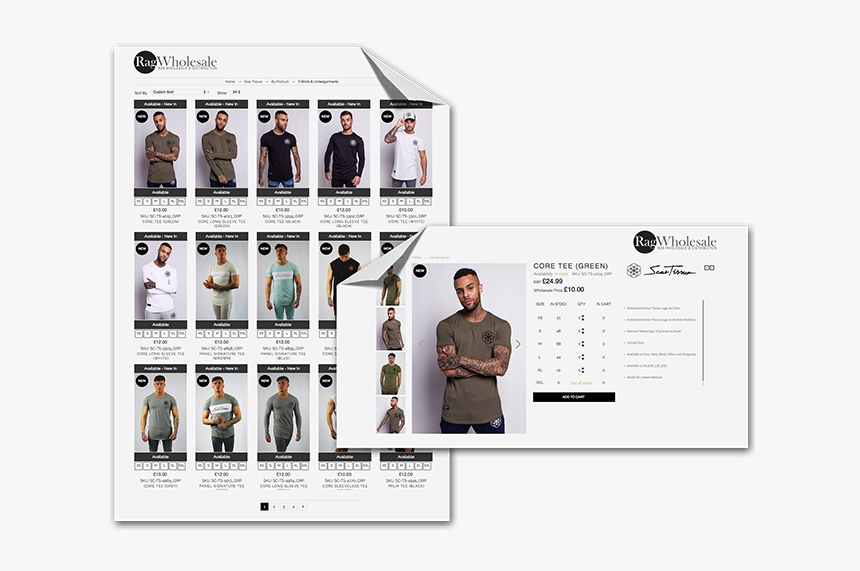Click Available bar under Core Tee (Green) image

(x=160, y=193)
